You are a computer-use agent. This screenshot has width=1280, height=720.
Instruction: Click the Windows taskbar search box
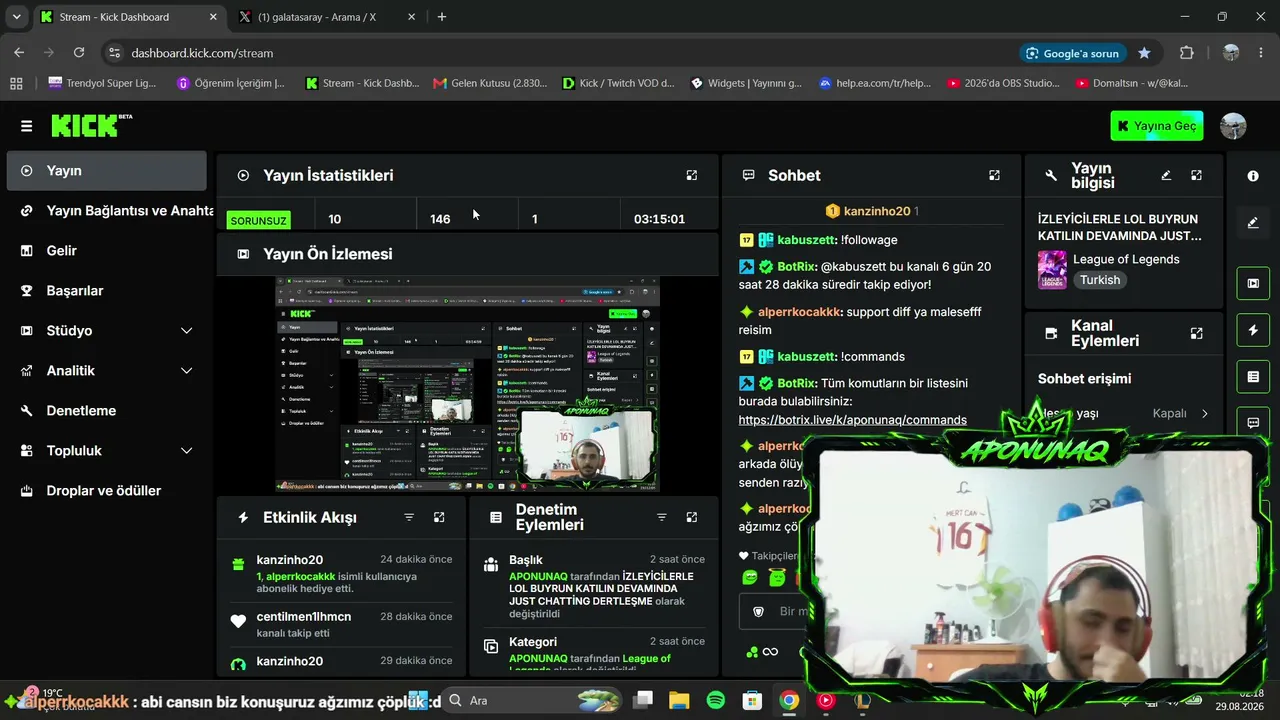coord(533,701)
